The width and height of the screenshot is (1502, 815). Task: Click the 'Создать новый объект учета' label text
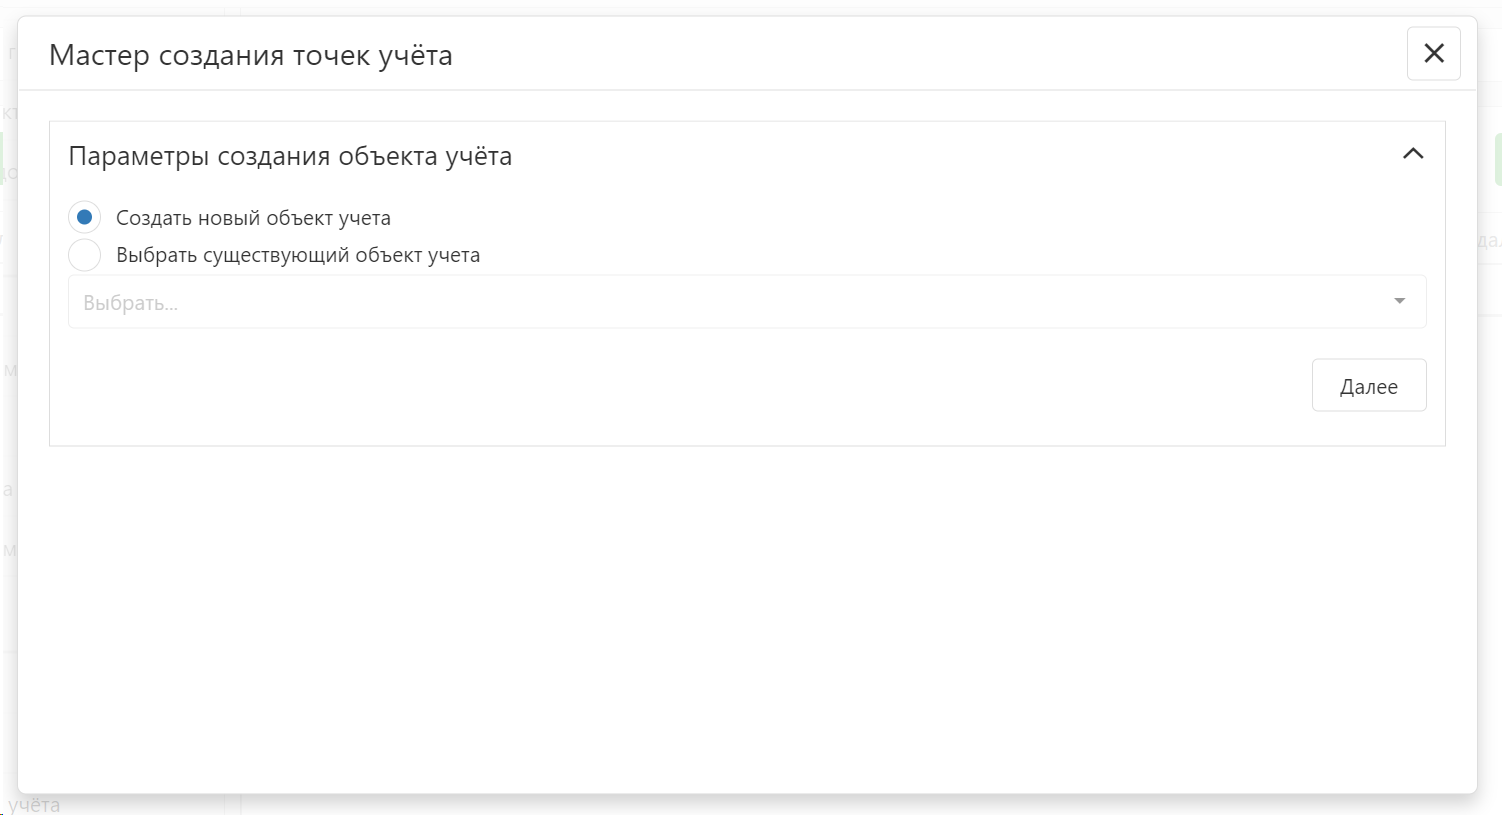point(253,218)
